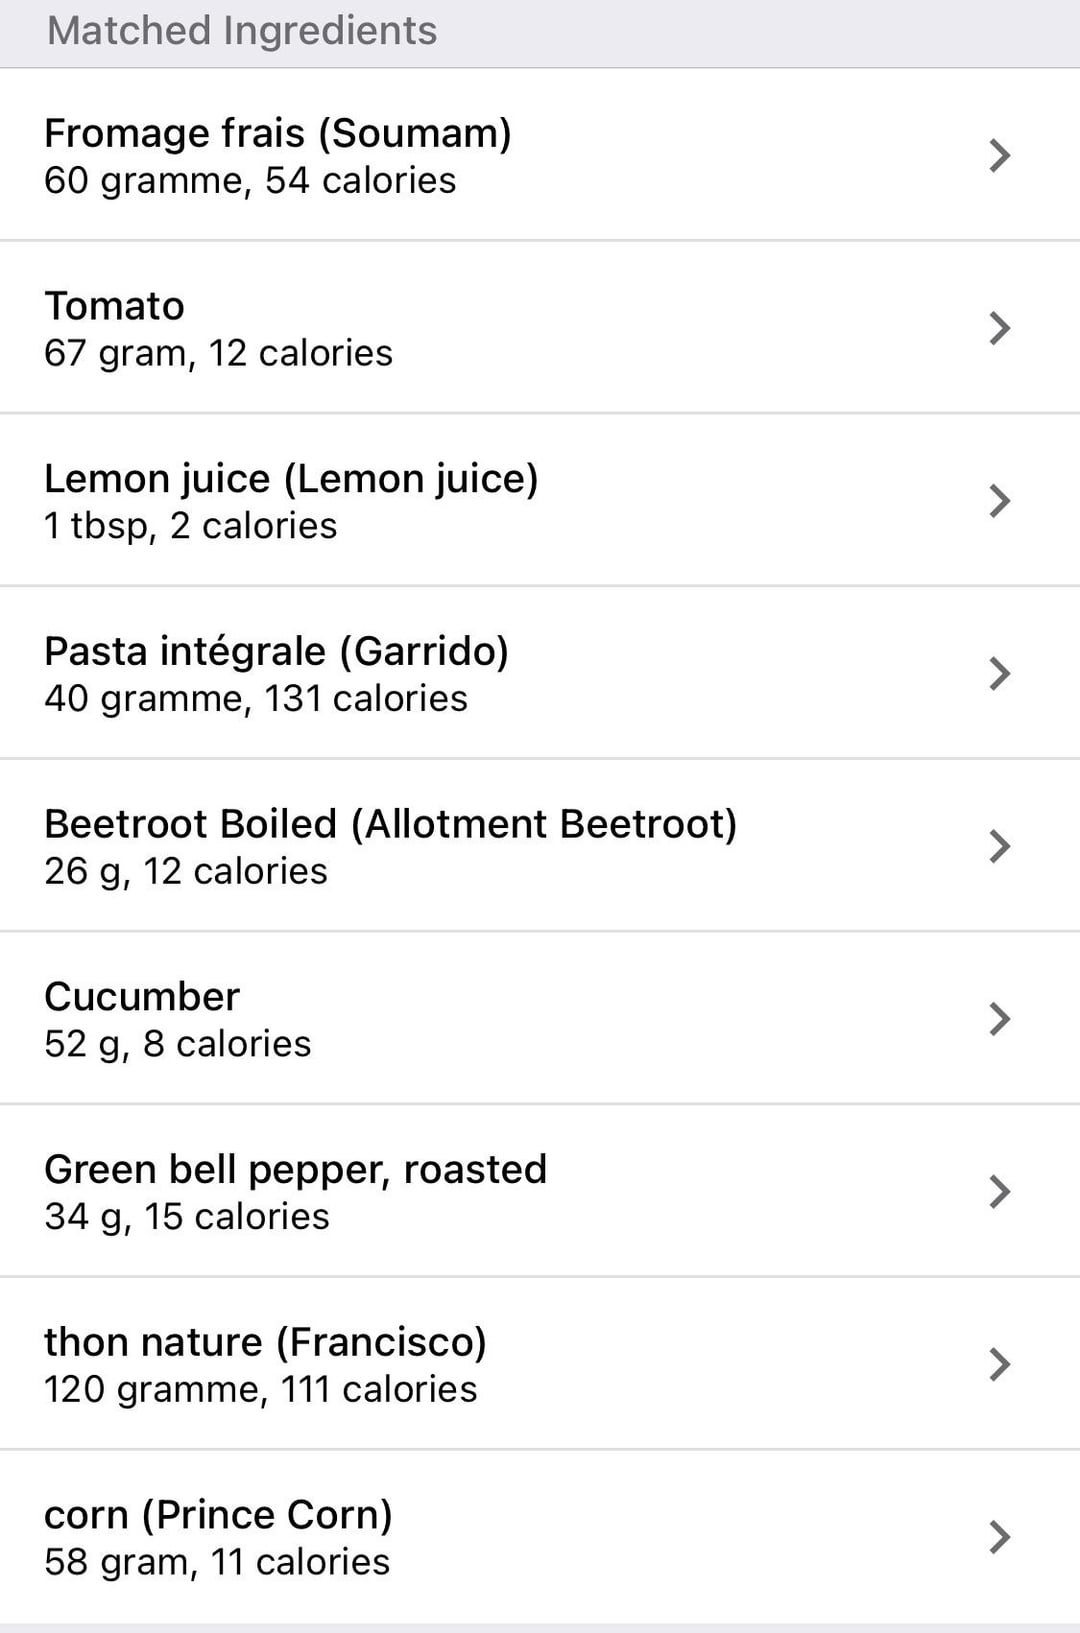Click the chevron for Pasta intégrale
Image resolution: width=1080 pixels, height=1633 pixels.
tap(999, 674)
